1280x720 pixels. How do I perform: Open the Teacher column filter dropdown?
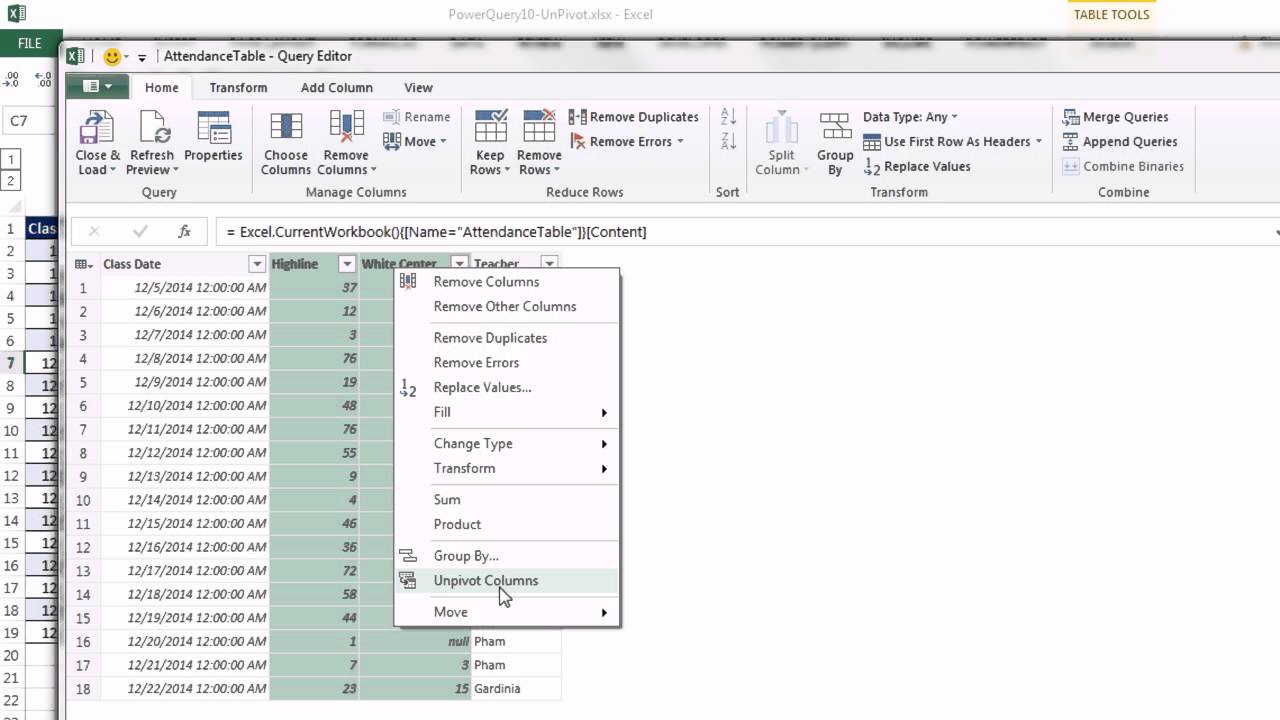(x=549, y=264)
